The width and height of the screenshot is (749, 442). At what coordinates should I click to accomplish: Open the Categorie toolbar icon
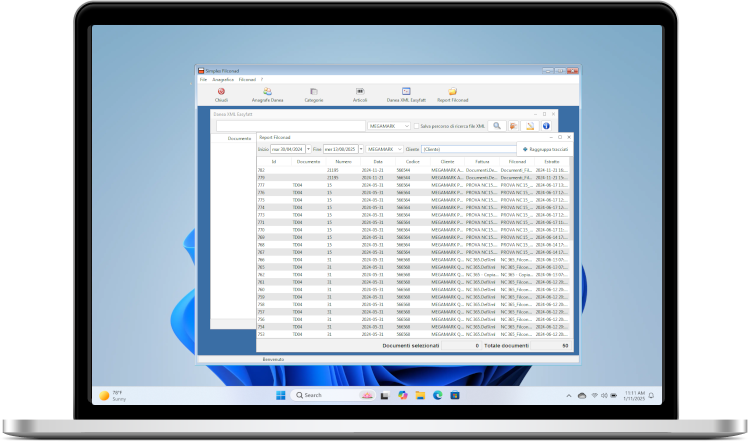click(314, 95)
